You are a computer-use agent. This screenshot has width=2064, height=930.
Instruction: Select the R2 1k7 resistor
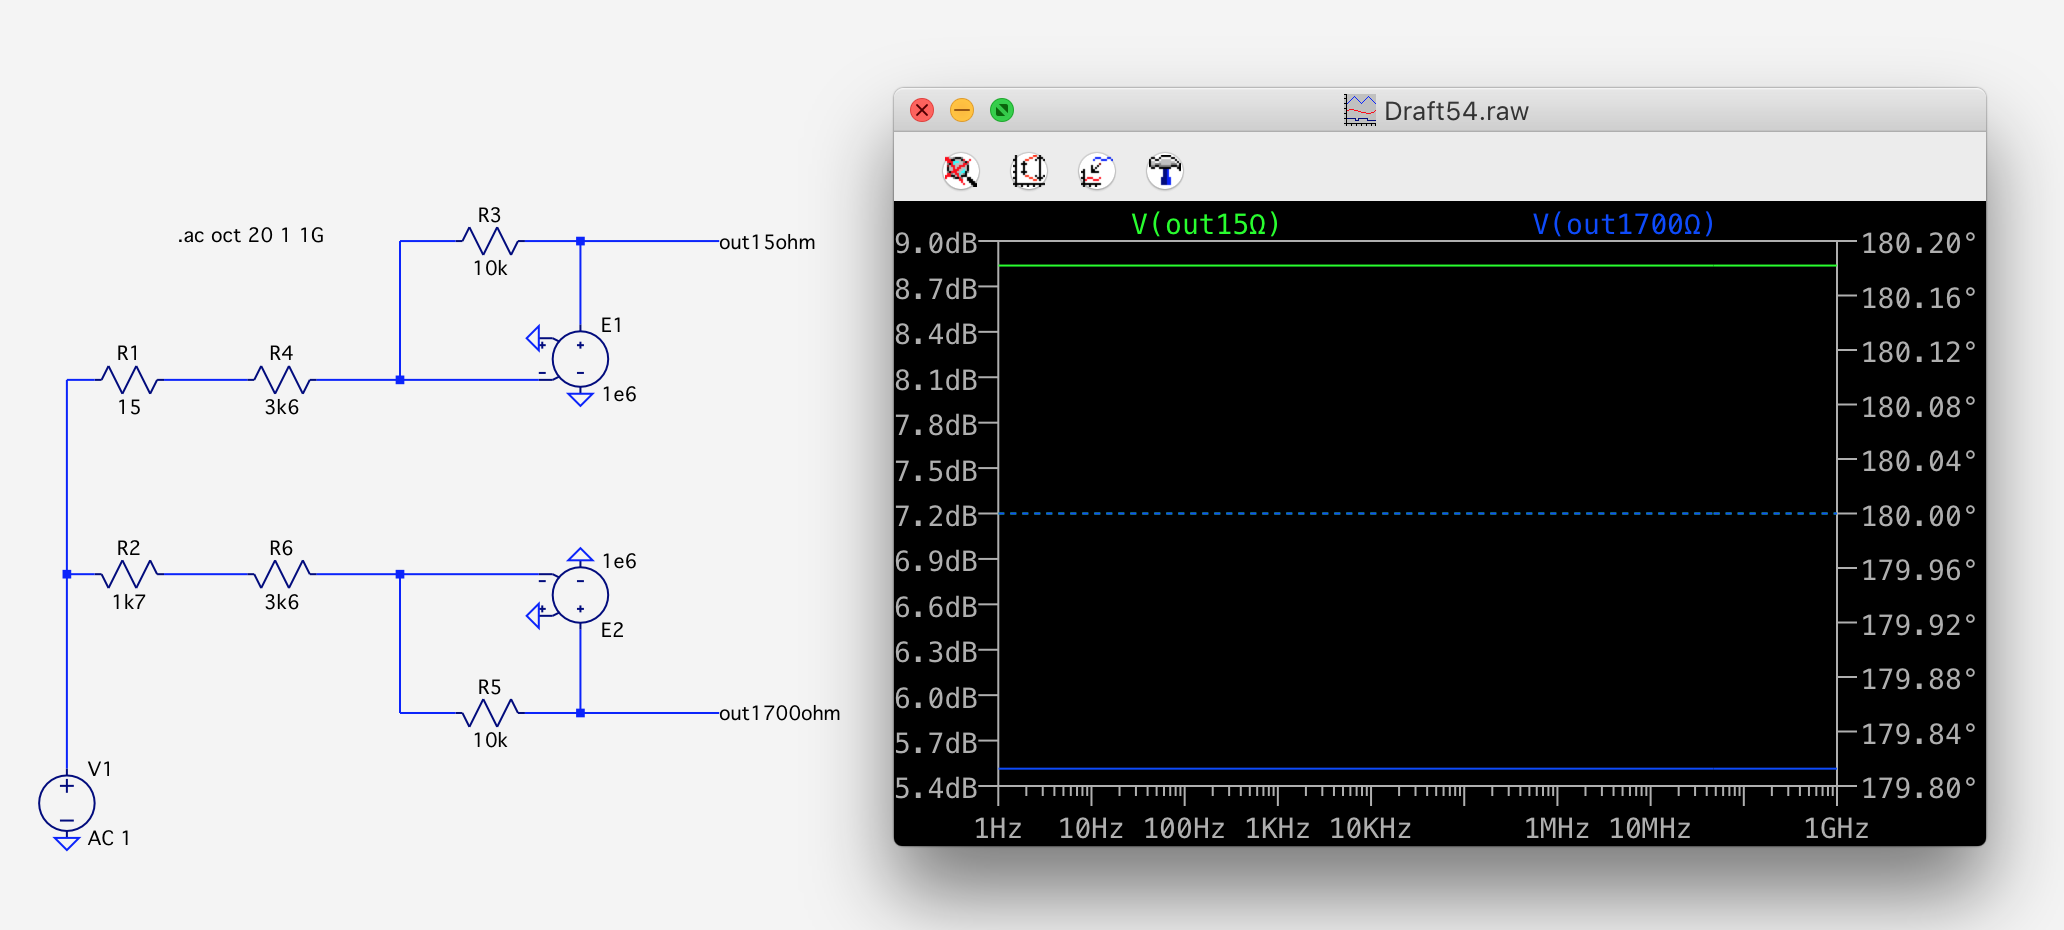(x=129, y=574)
